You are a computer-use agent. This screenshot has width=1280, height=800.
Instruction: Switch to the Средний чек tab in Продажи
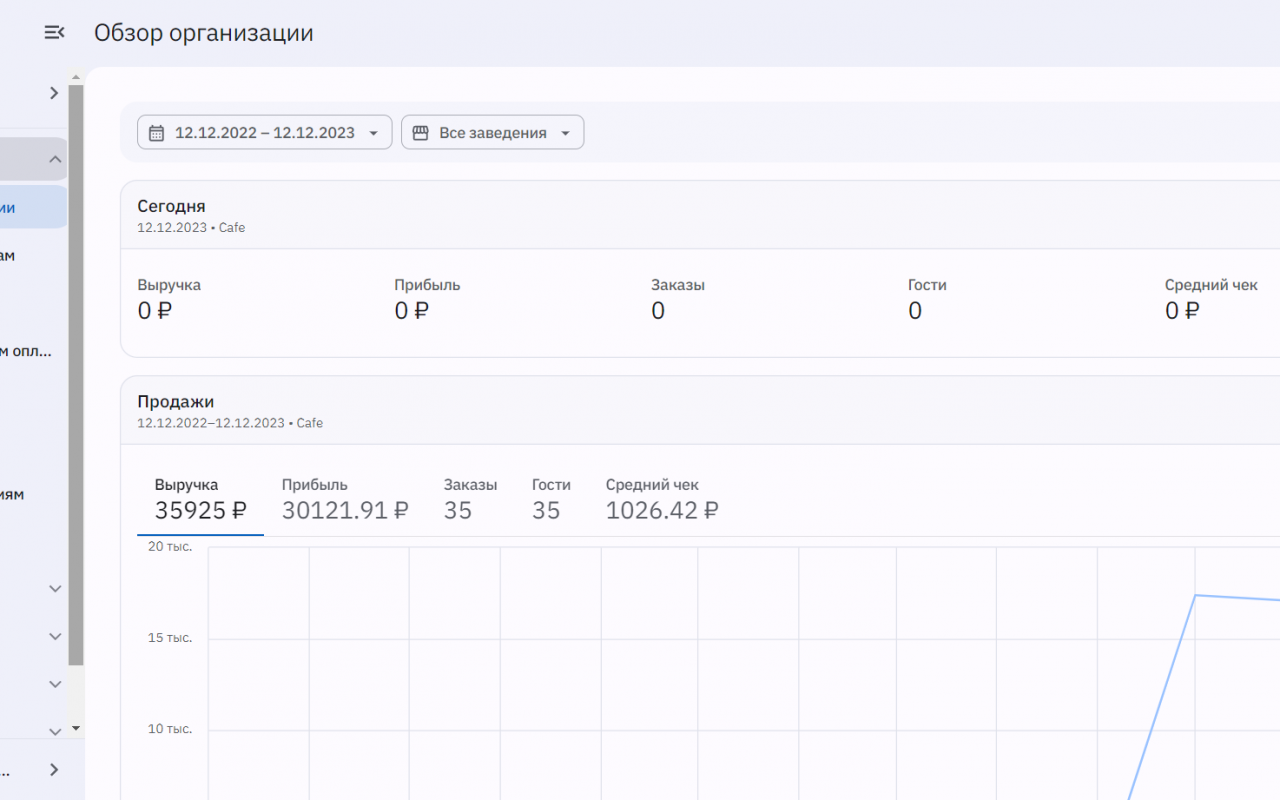tap(662, 499)
